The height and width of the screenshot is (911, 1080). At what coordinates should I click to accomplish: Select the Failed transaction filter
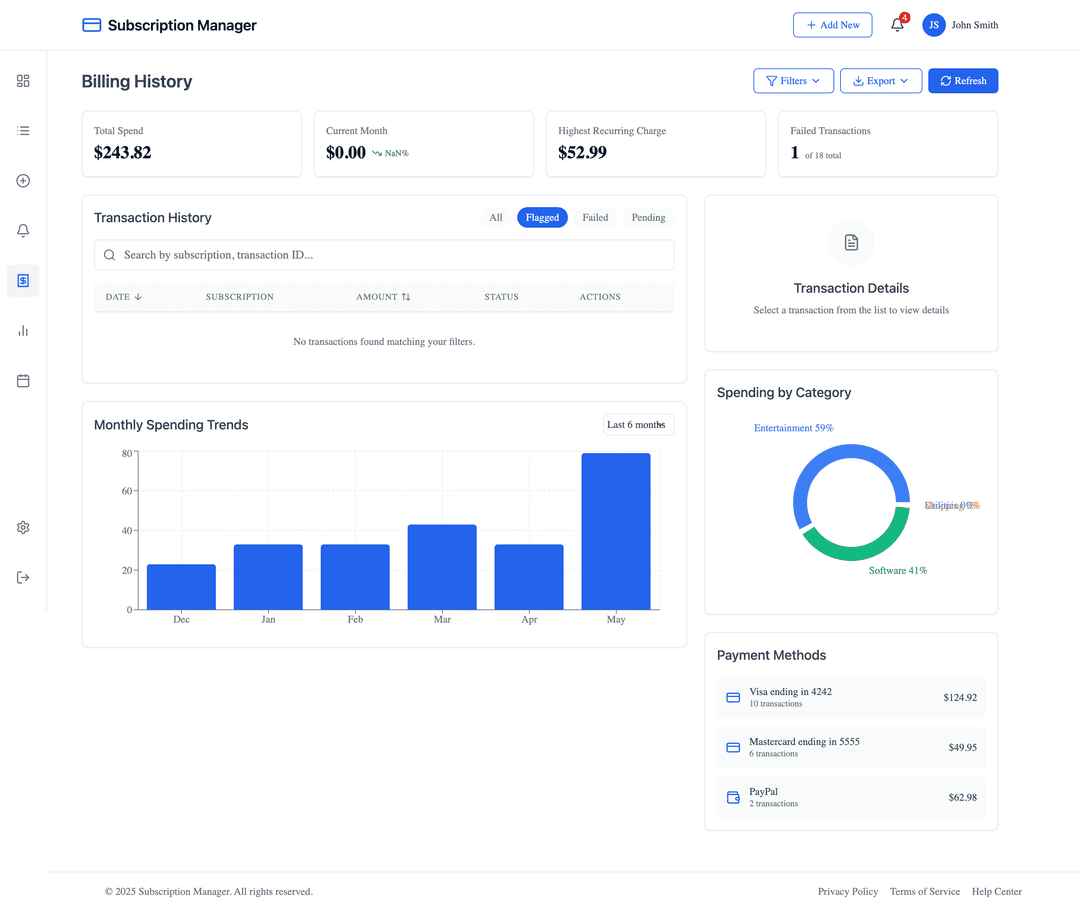tap(595, 217)
